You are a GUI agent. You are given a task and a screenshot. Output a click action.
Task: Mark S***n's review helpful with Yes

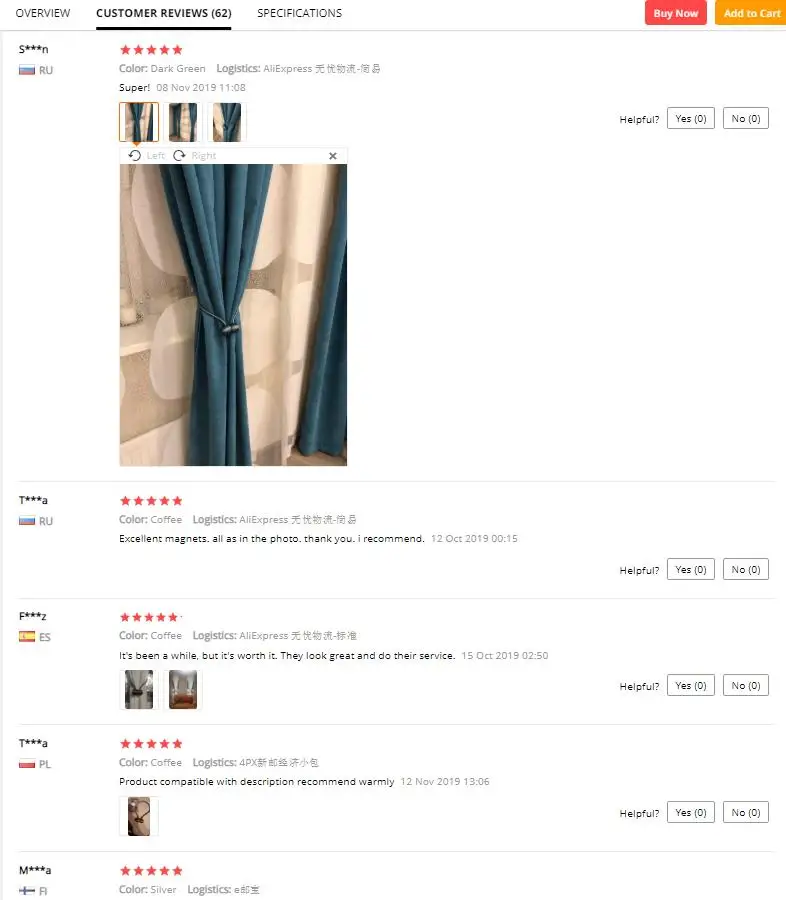point(691,118)
